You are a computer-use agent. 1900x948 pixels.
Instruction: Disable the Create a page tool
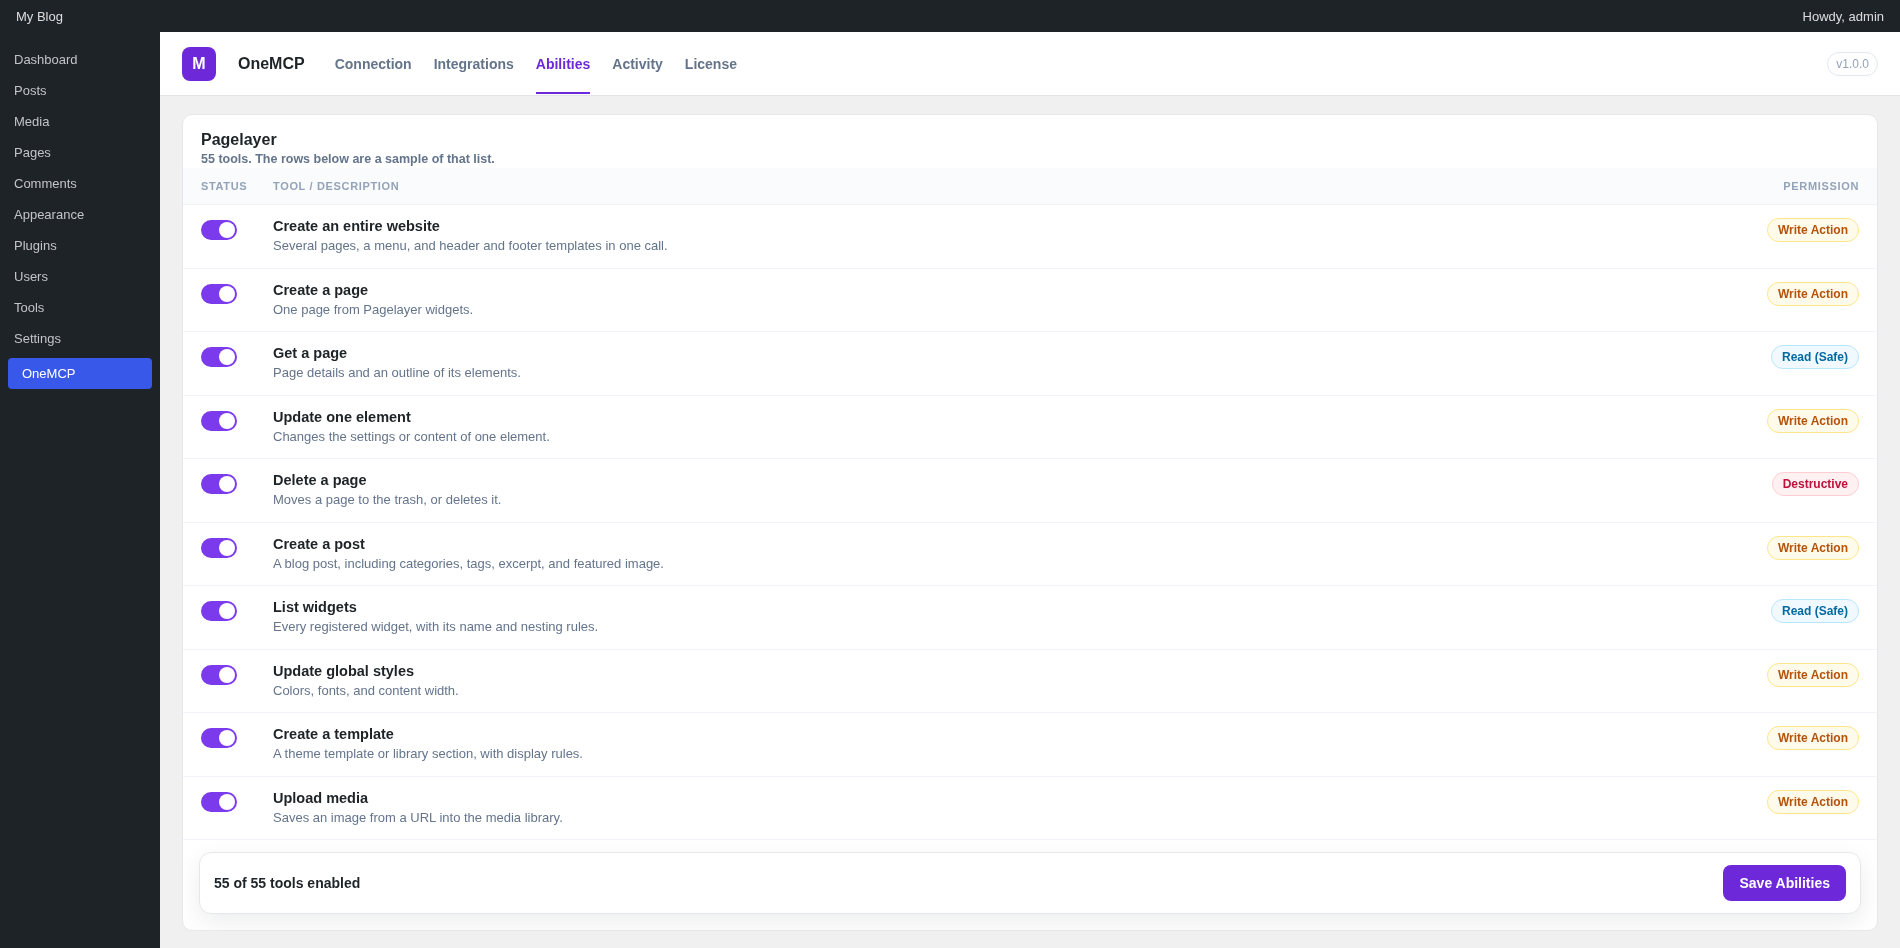tap(219, 294)
